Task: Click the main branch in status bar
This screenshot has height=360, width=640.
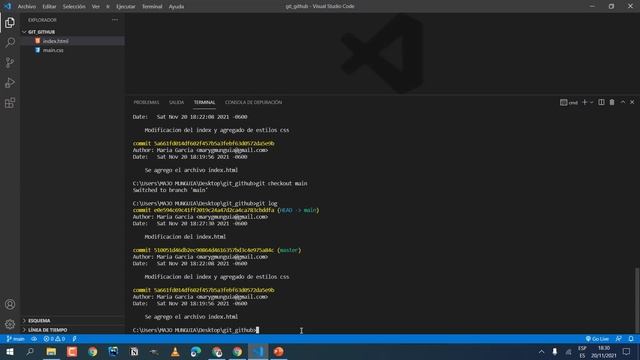Action: click(16, 339)
